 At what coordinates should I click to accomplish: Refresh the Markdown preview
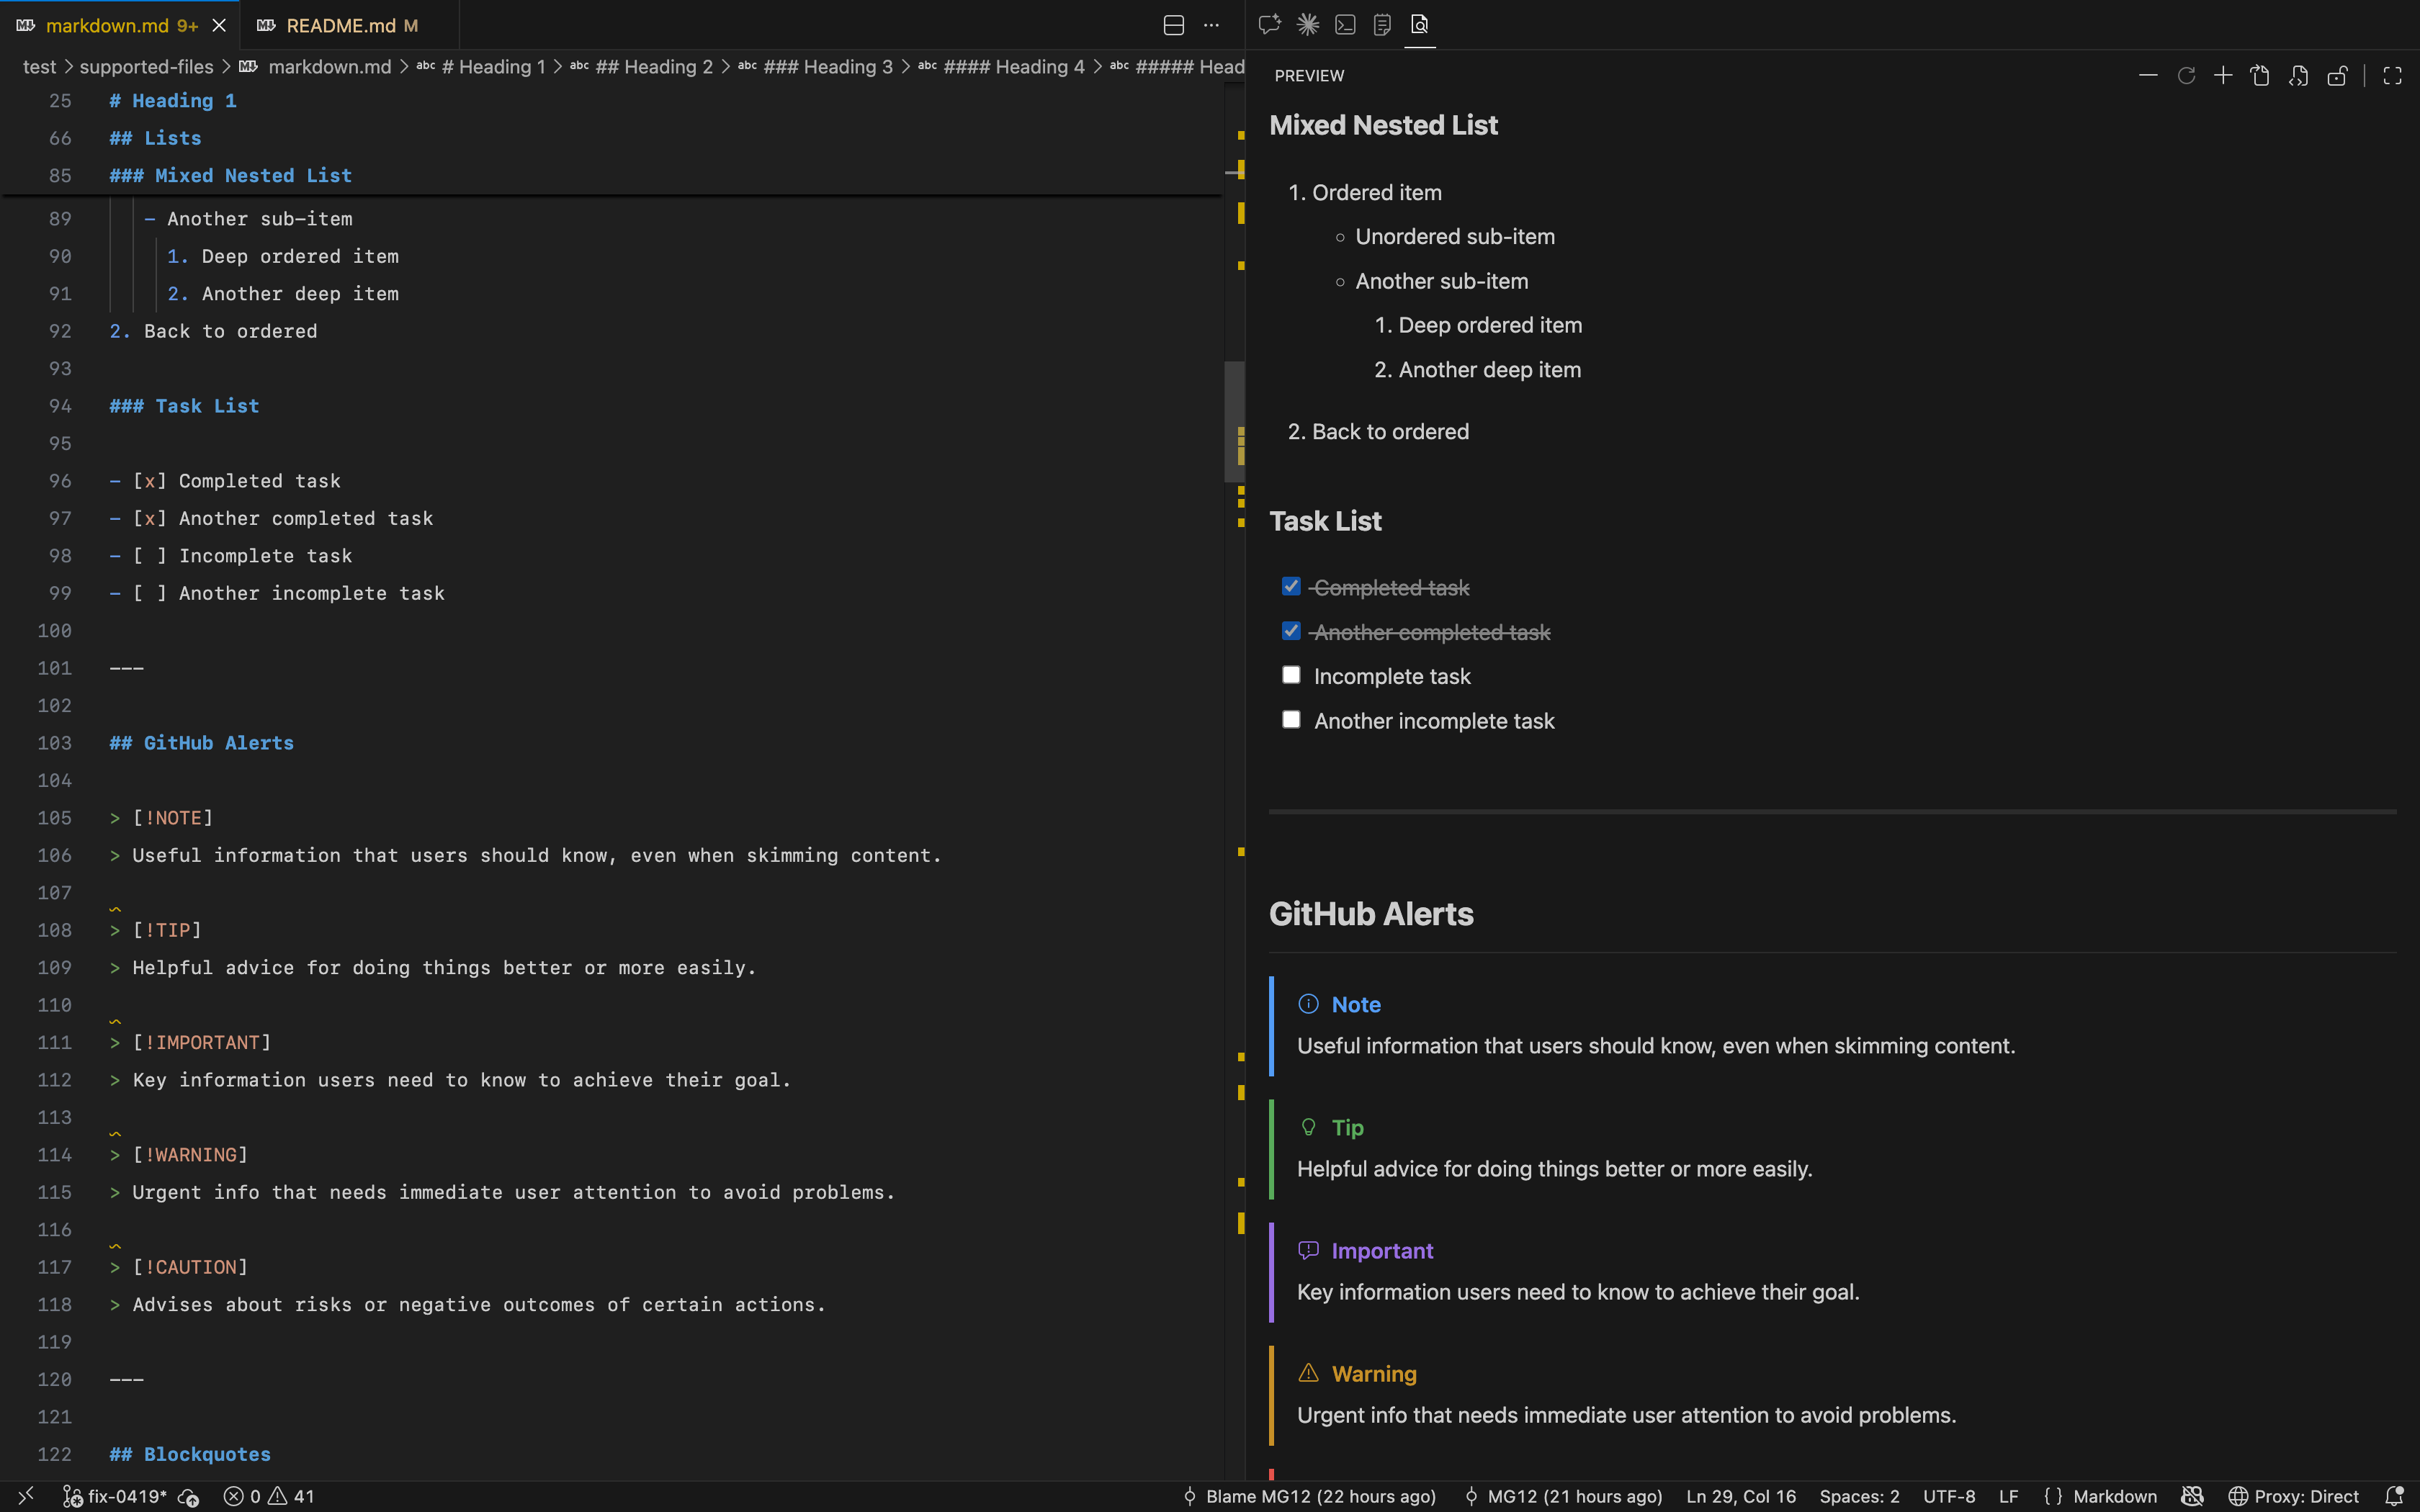[2187, 75]
